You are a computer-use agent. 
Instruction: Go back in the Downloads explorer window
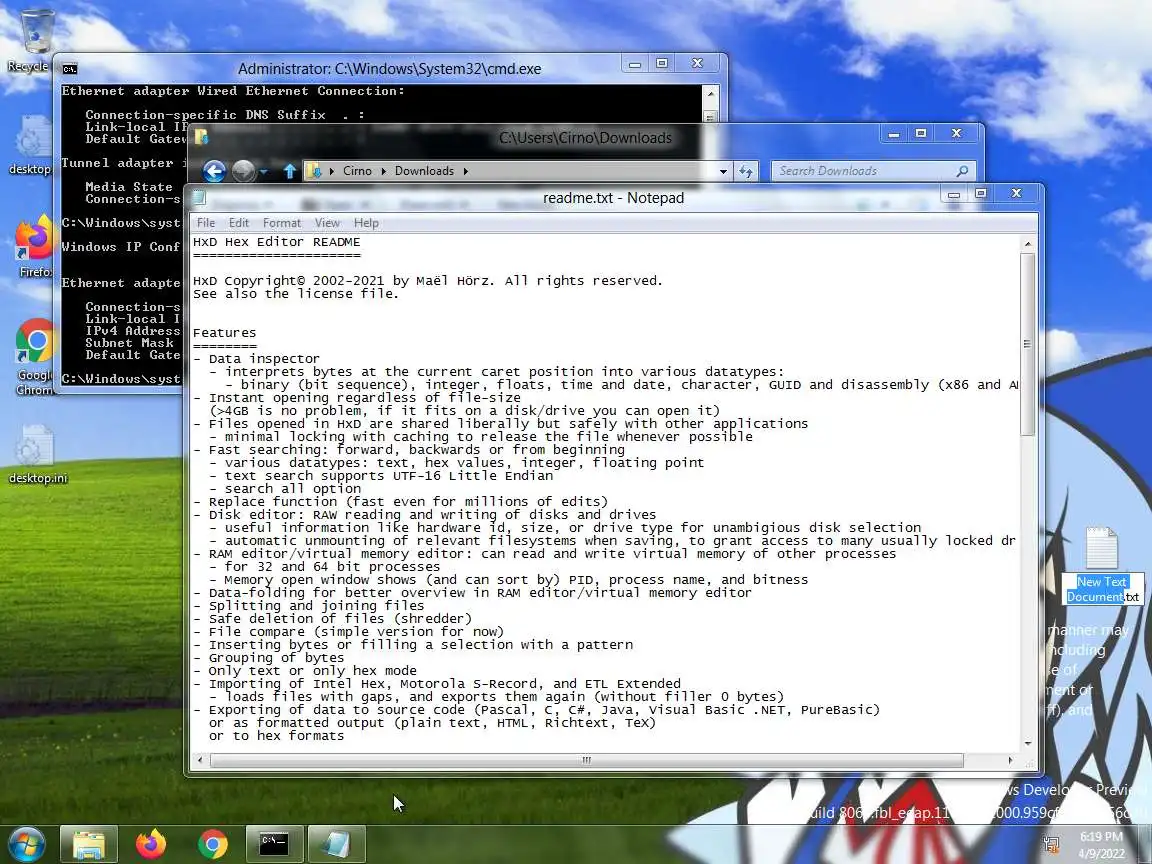pos(214,171)
